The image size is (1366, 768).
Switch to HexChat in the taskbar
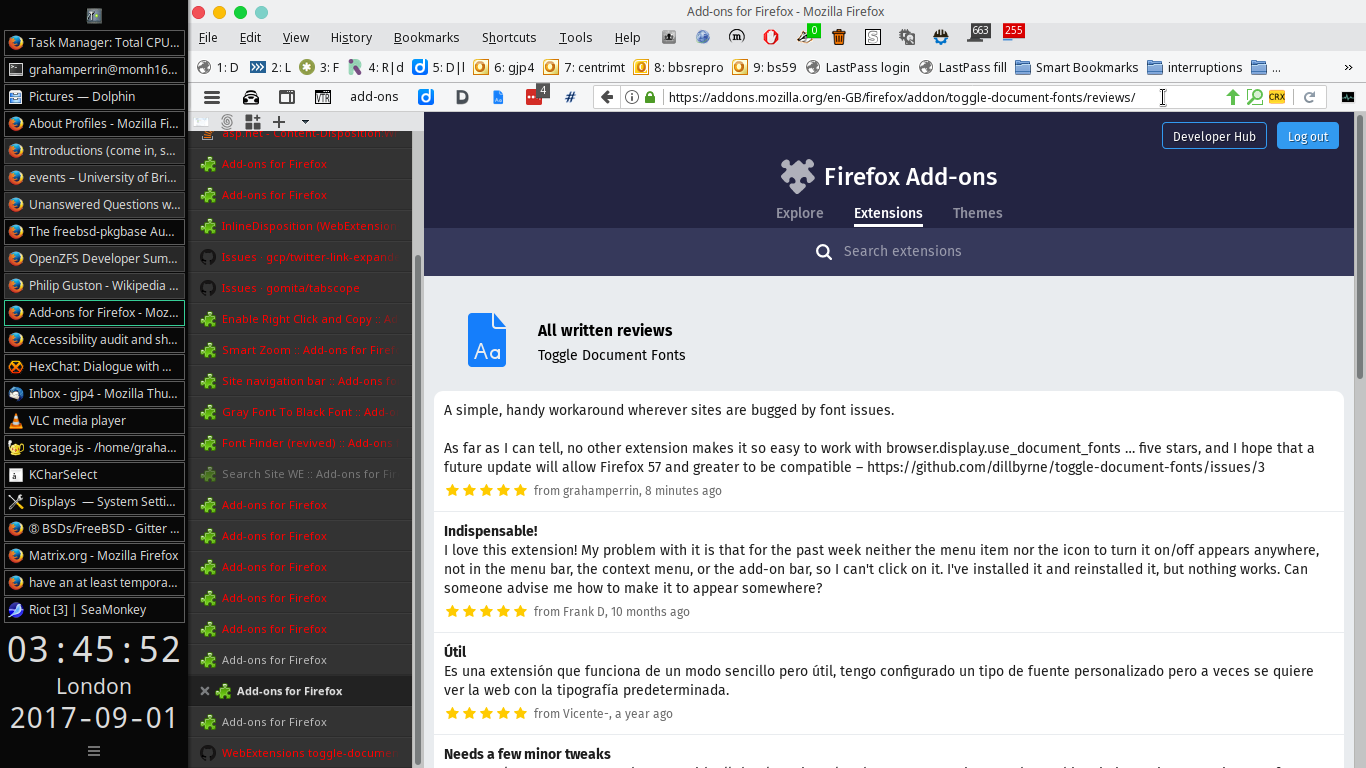(94, 367)
